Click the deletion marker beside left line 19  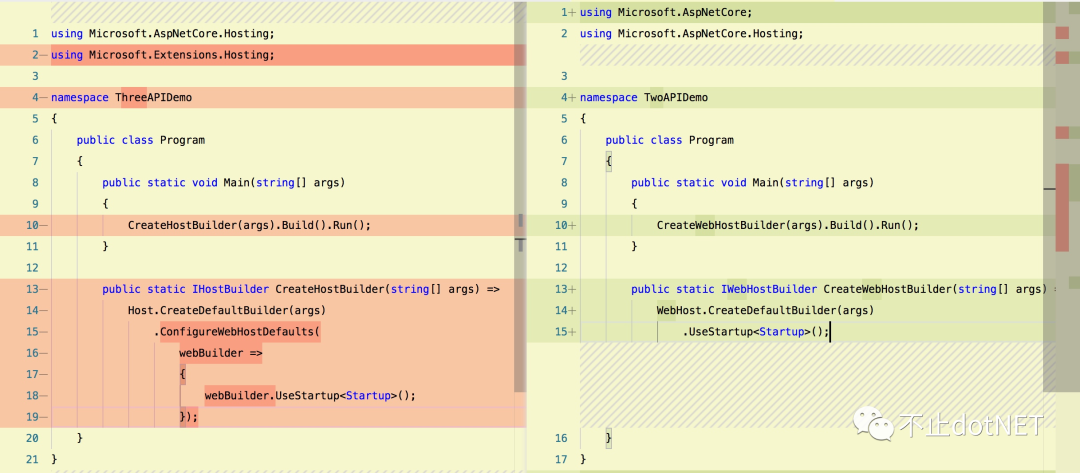pos(44,417)
